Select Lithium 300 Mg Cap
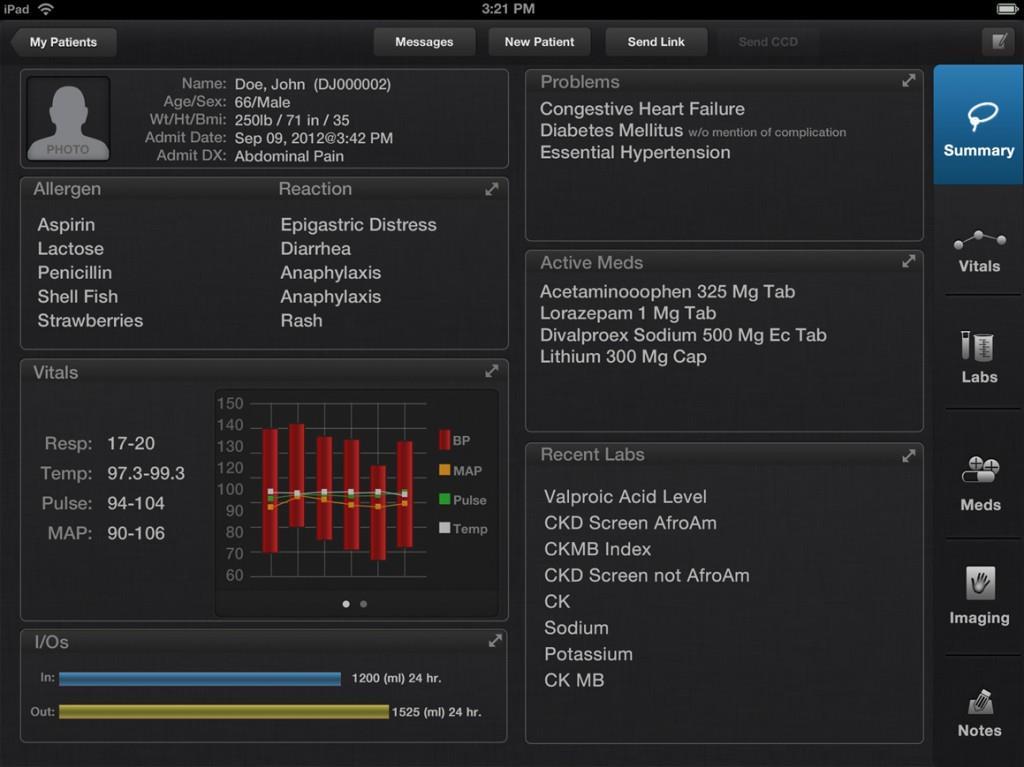The width and height of the screenshot is (1024, 767). (623, 357)
